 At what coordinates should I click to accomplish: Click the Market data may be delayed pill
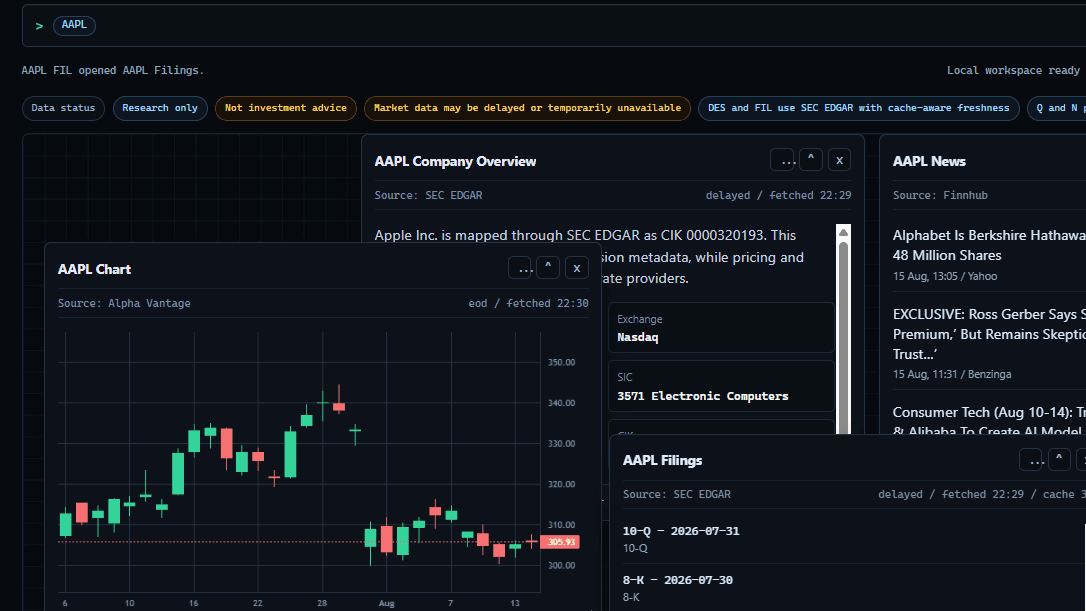527,108
